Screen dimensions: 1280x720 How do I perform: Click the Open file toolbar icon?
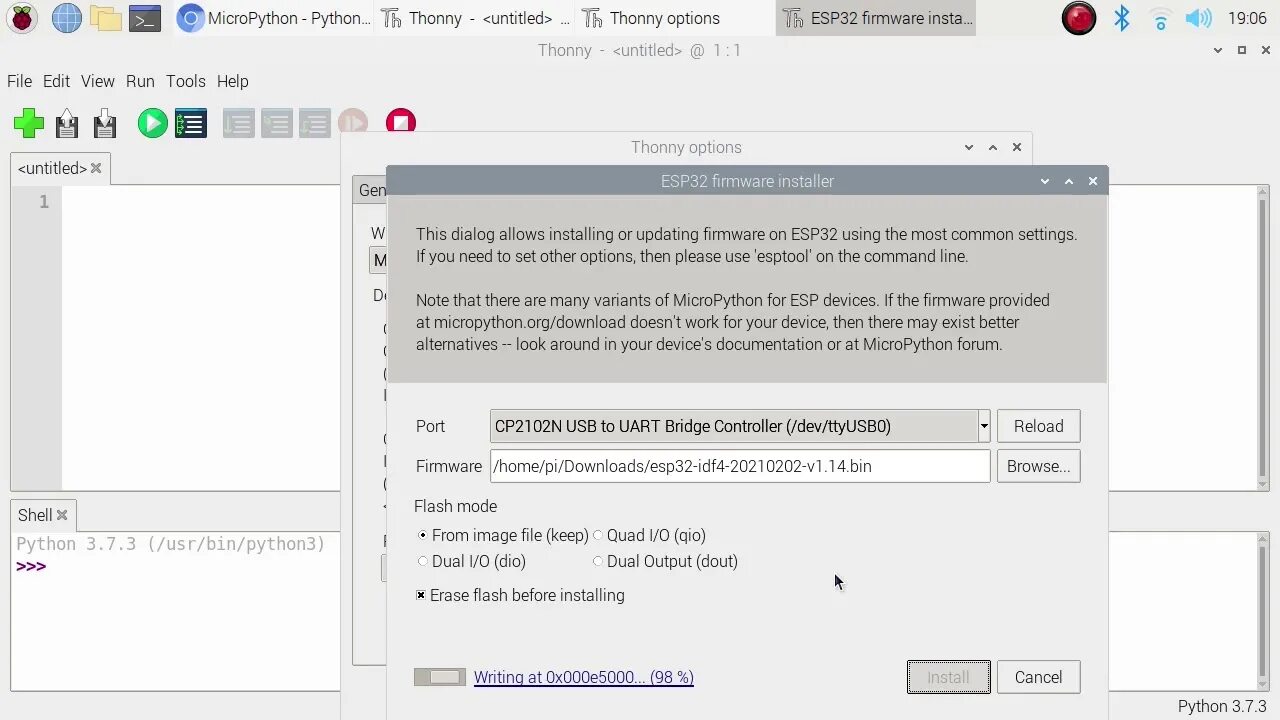coord(67,123)
